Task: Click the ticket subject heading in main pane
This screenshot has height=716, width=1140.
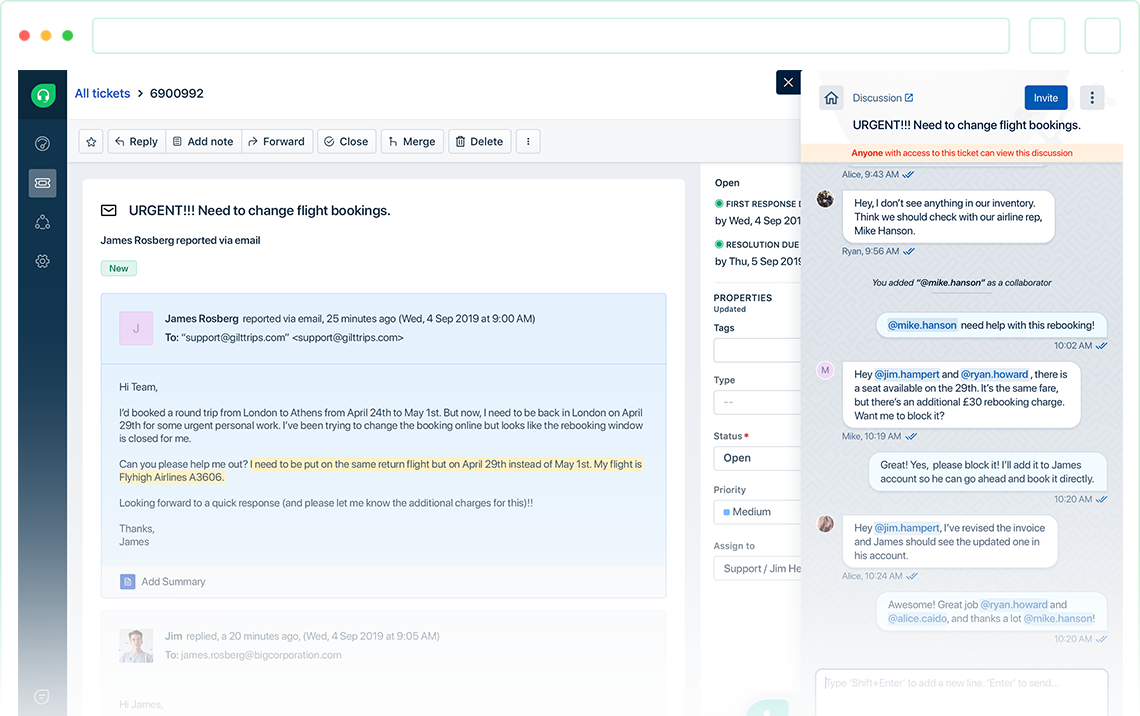Action: [x=260, y=211]
